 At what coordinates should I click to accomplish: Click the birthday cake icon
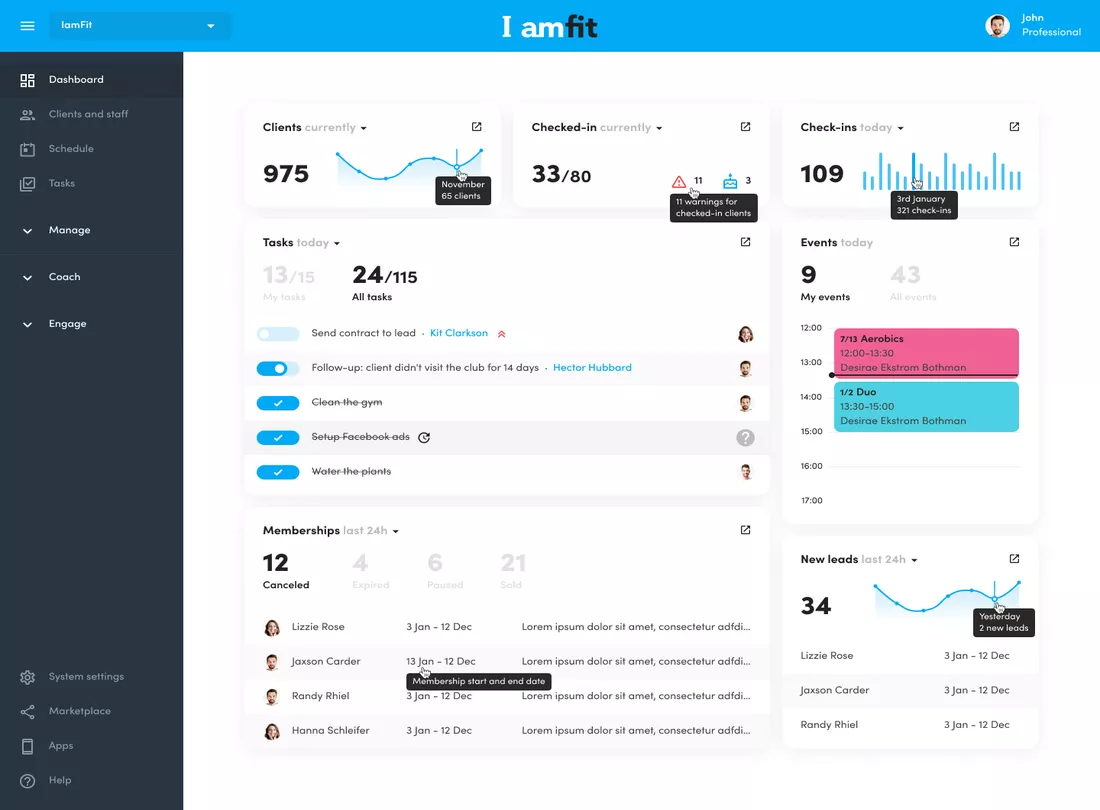730,181
